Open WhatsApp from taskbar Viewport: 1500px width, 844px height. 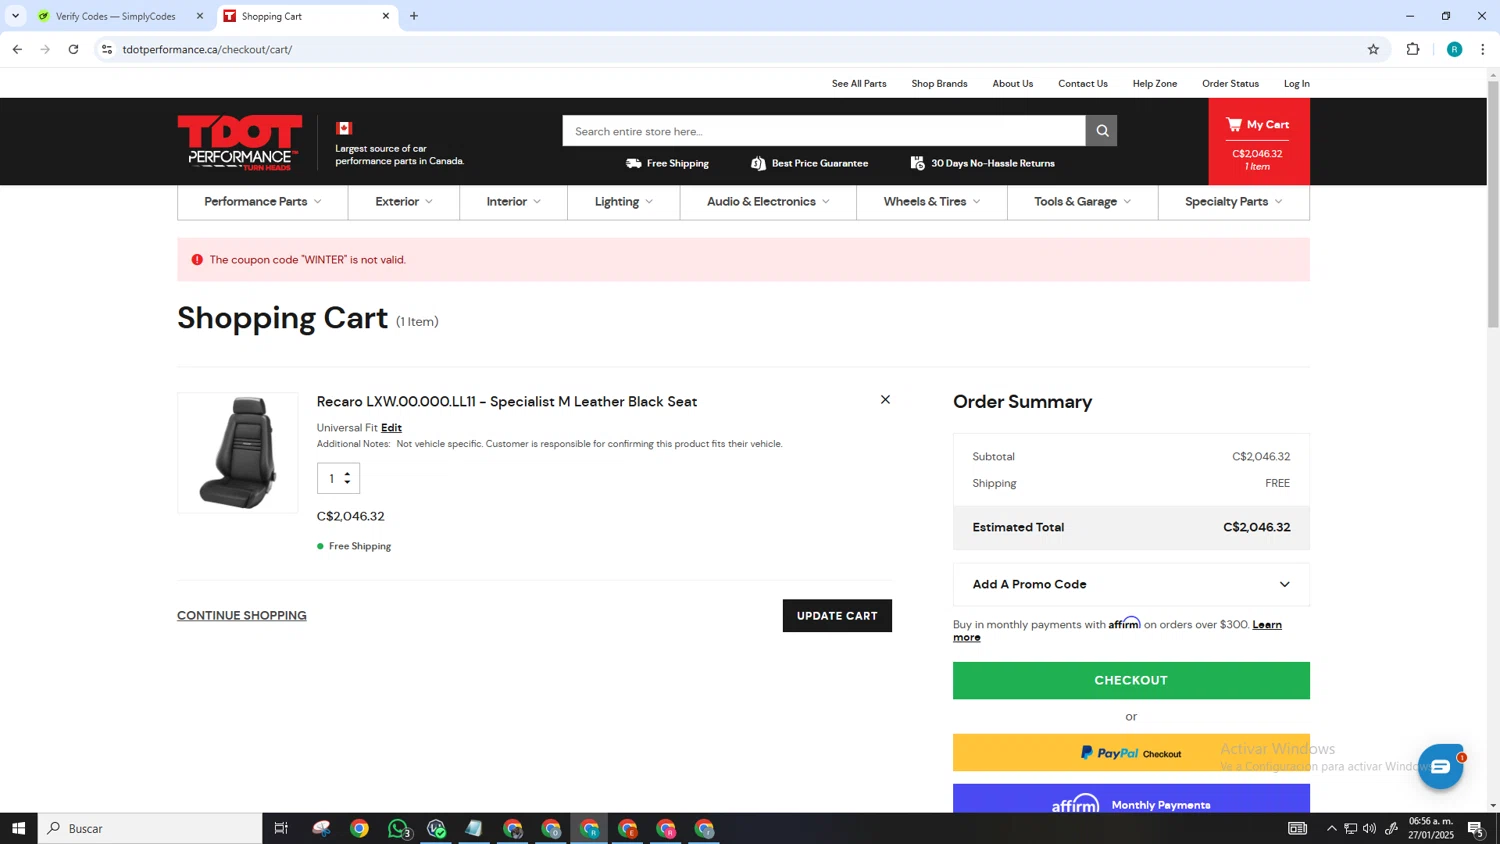click(x=398, y=828)
